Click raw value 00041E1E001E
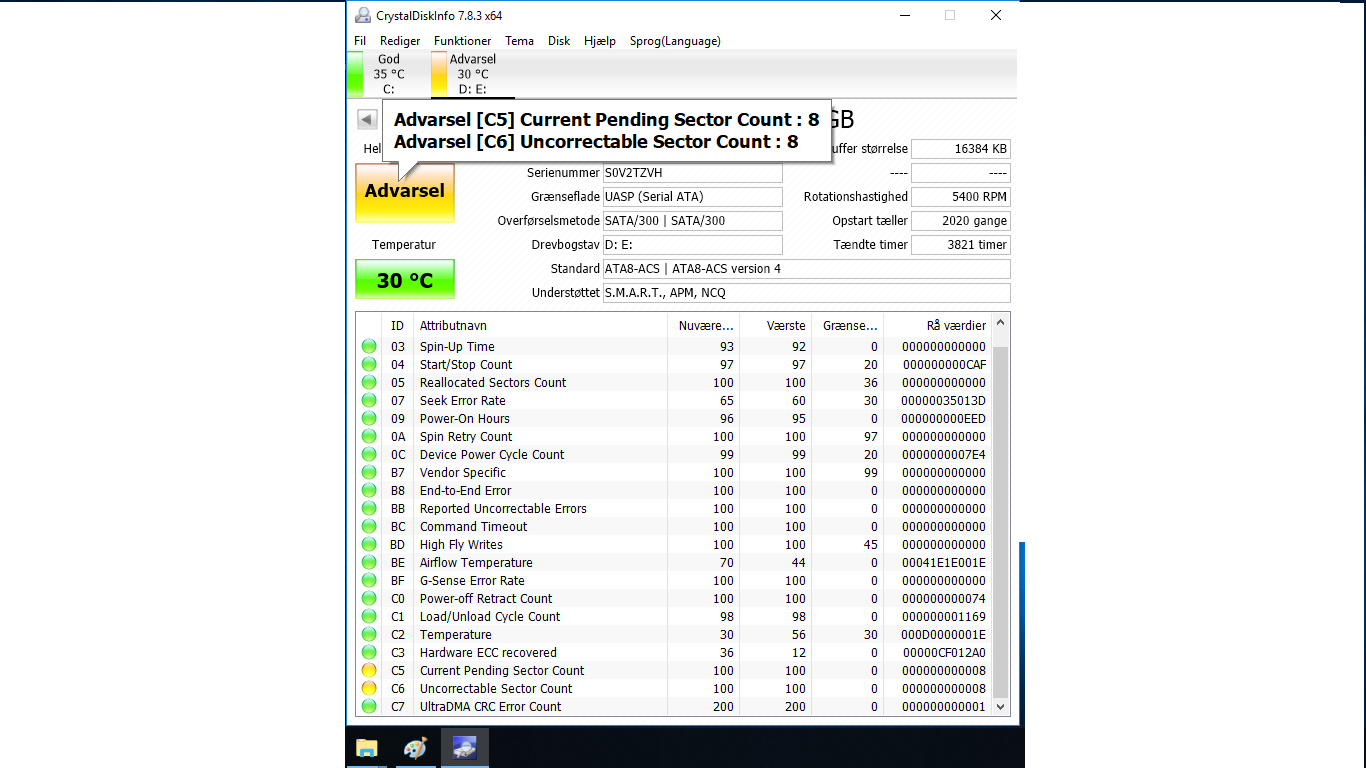This screenshot has width=1366, height=768. pos(943,563)
